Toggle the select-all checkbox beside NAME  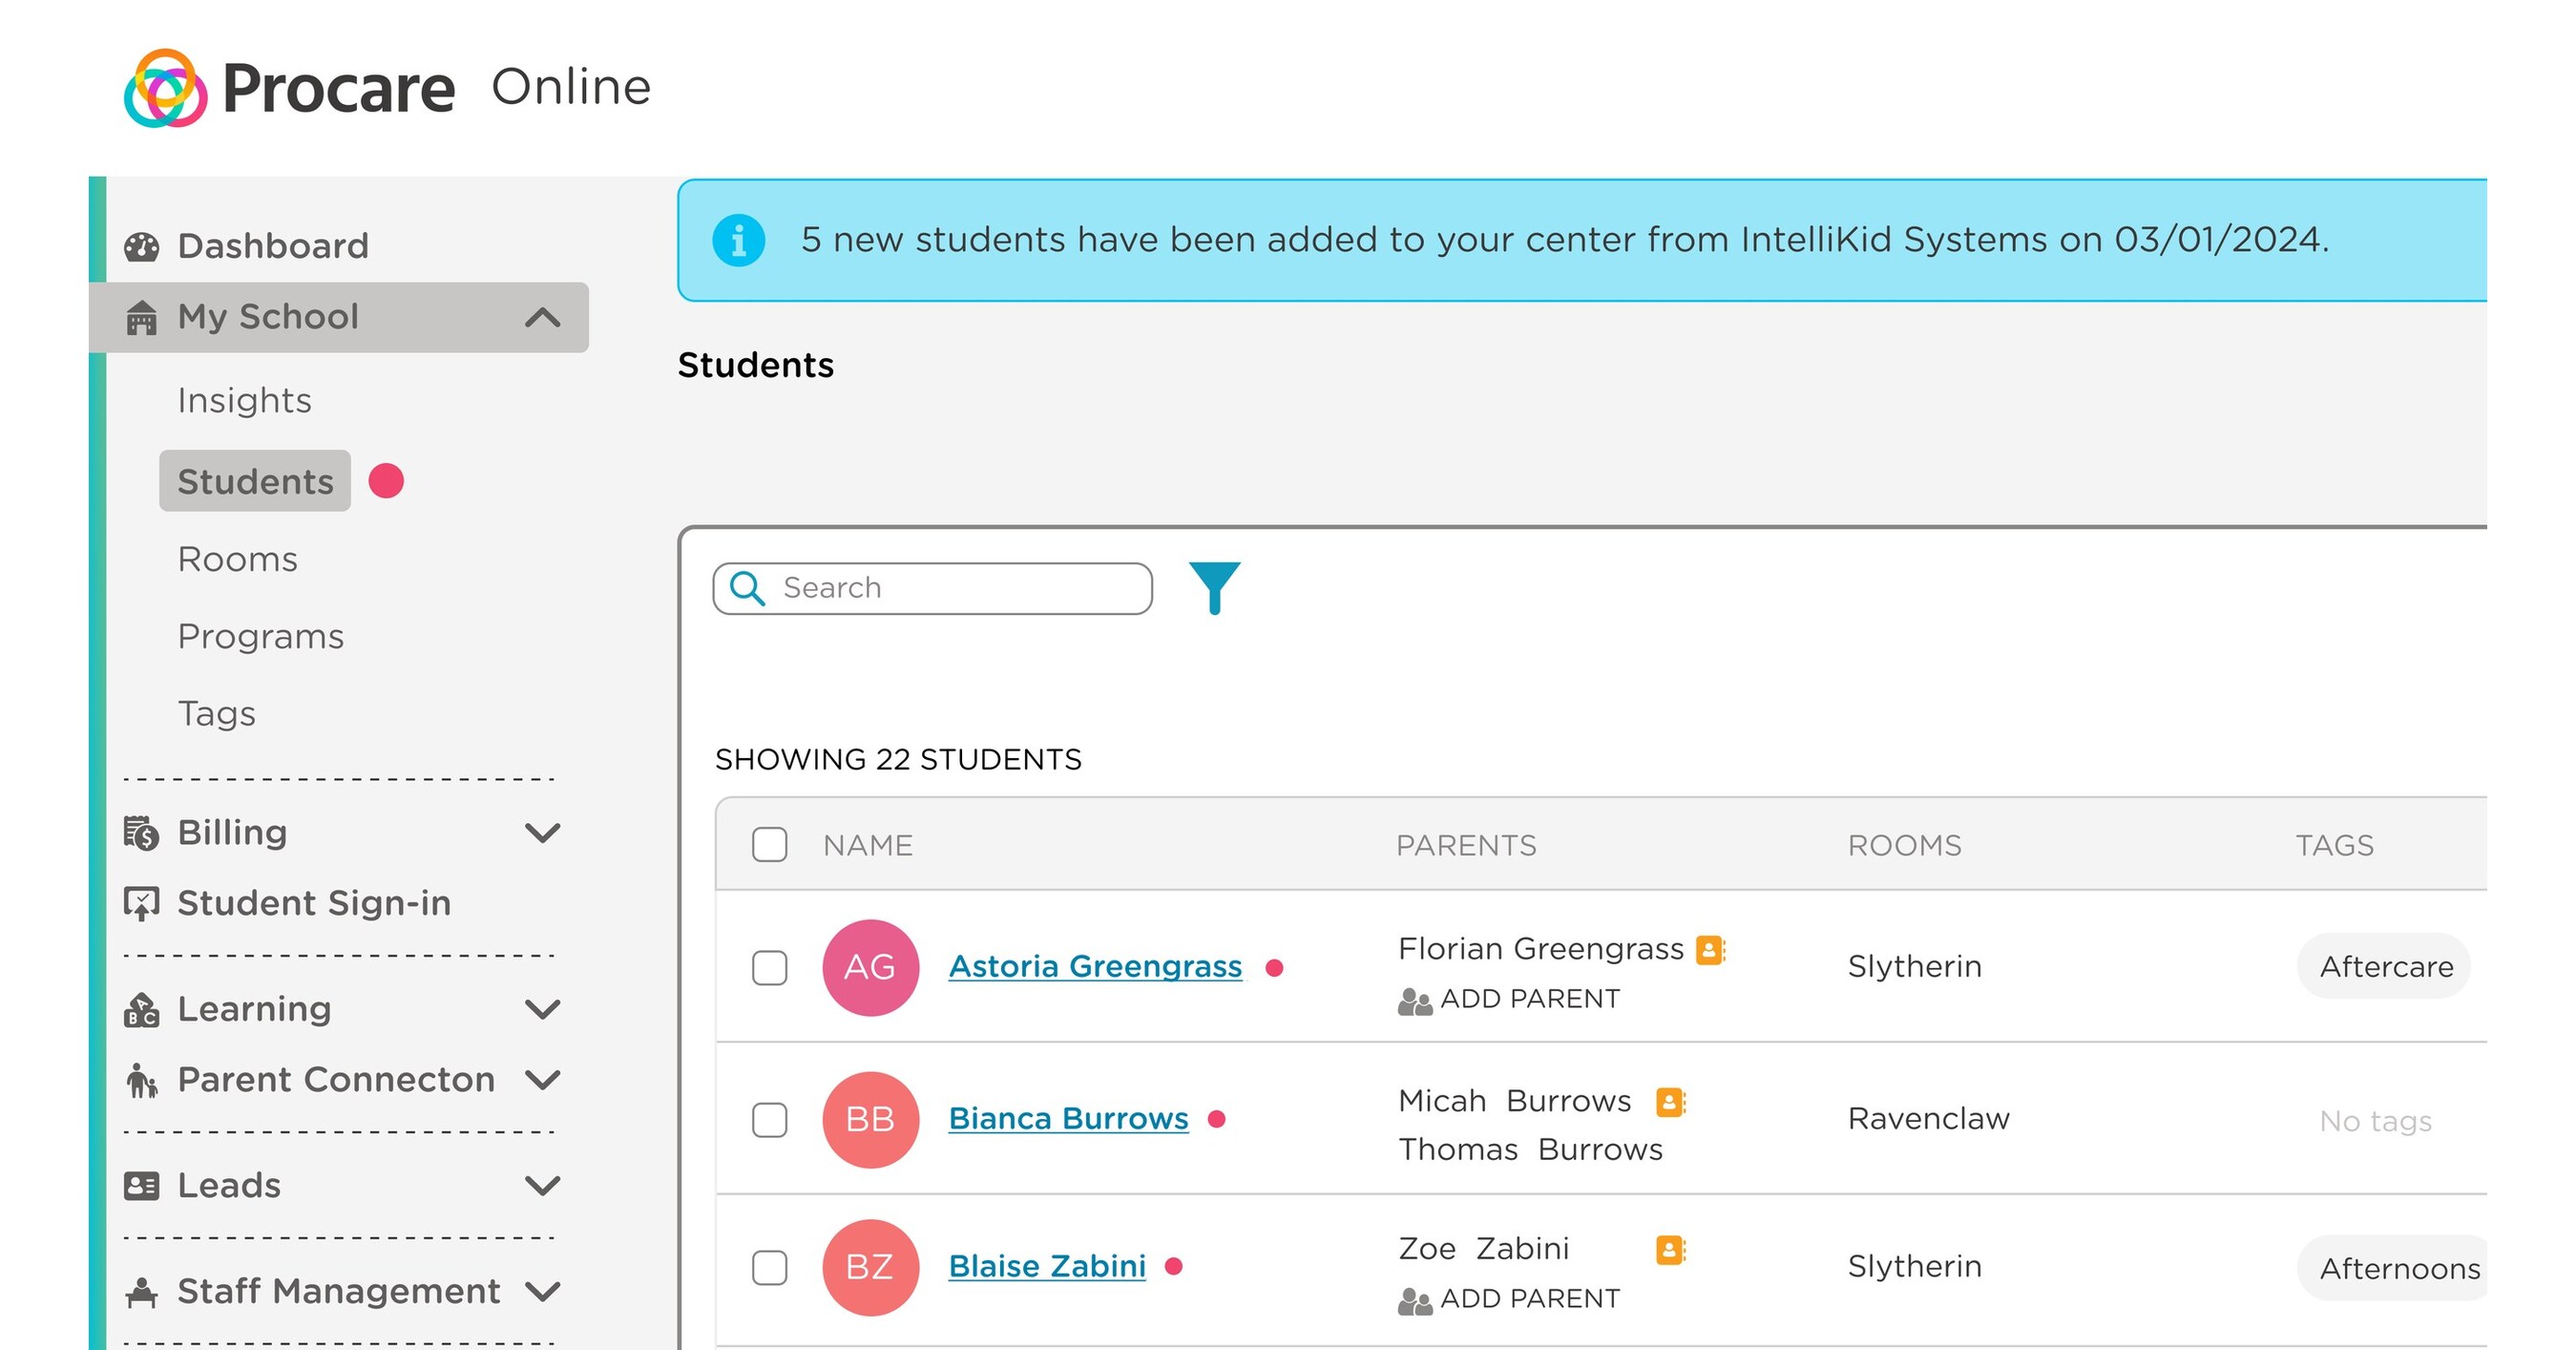click(769, 845)
